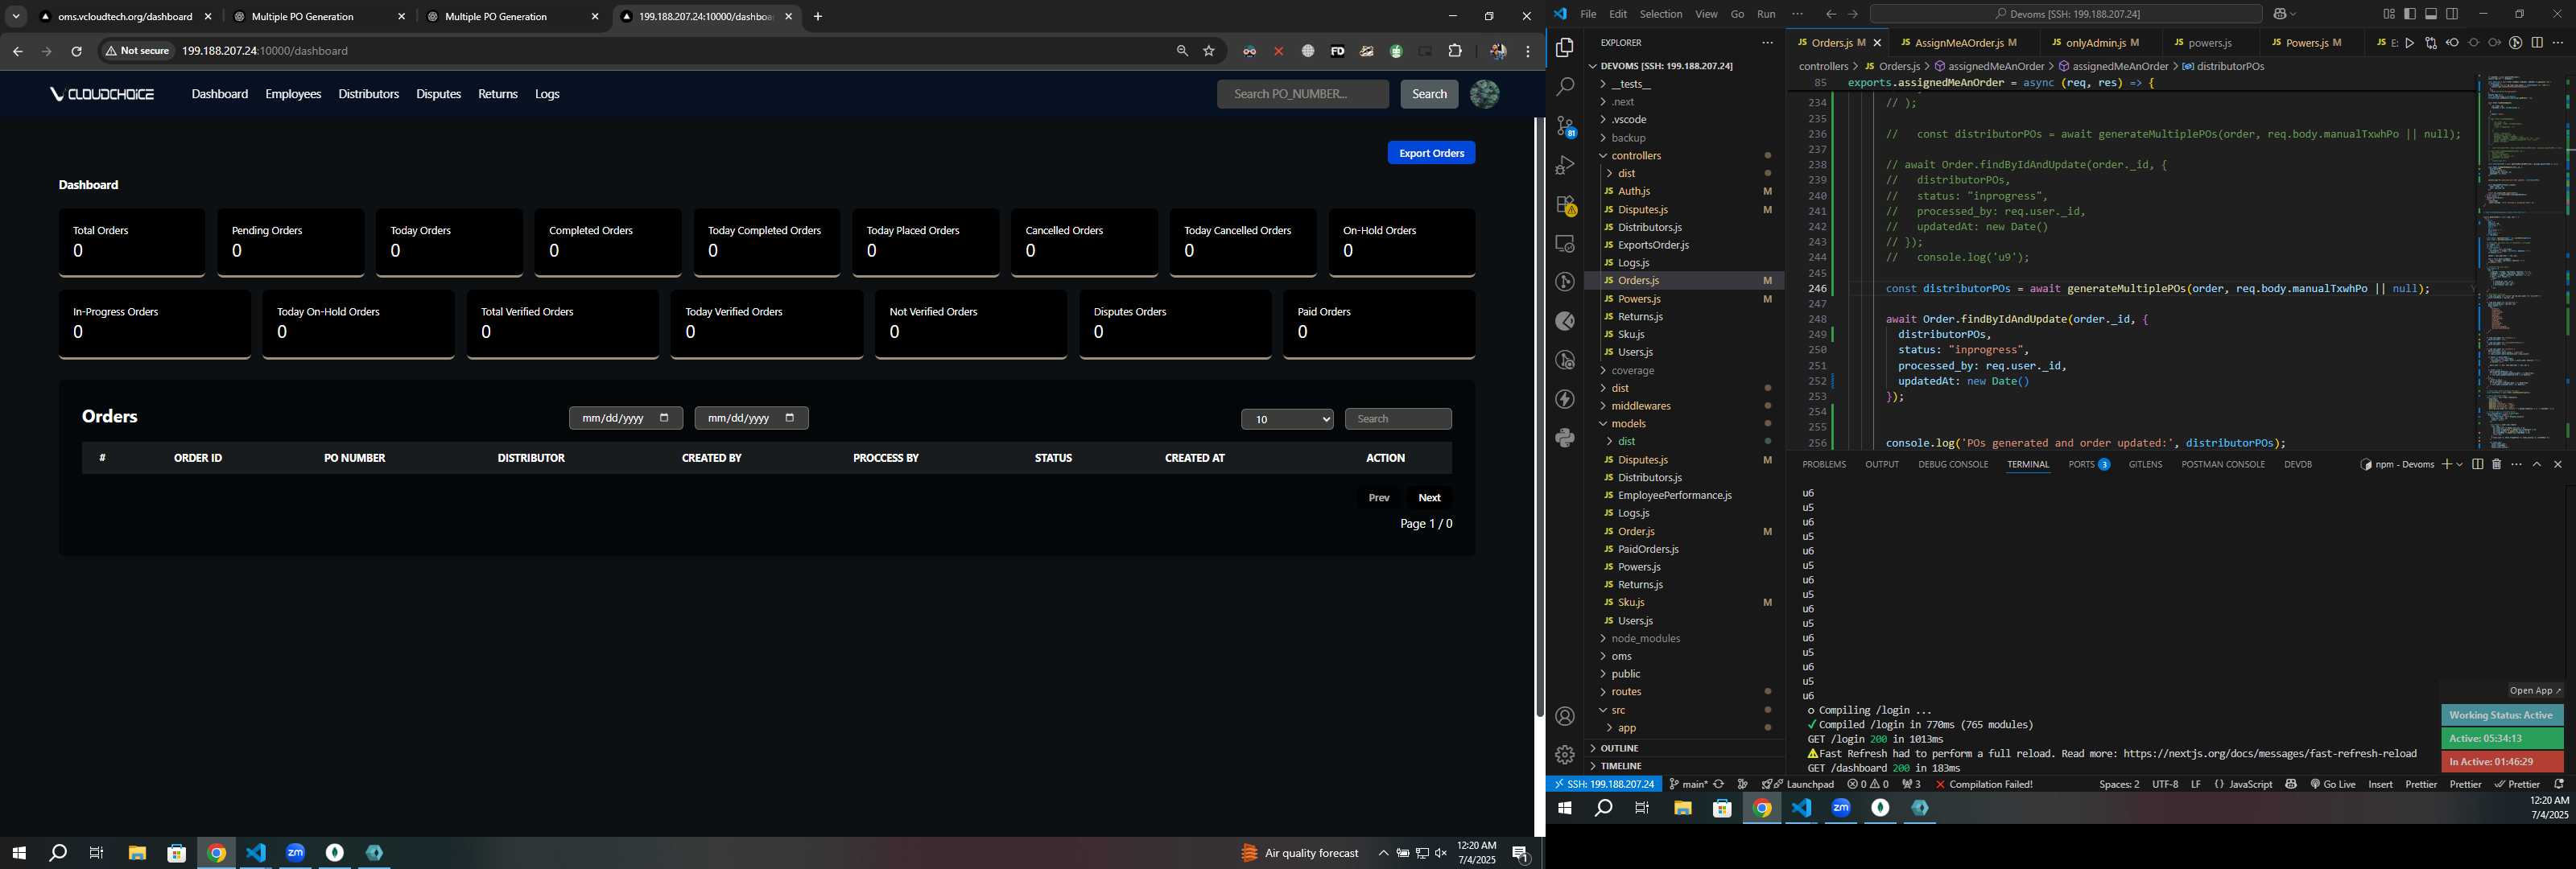This screenshot has height=869, width=2576.
Task: Toggle the Secondary Side Bar in VS Code
Action: pyautogui.click(x=2452, y=14)
